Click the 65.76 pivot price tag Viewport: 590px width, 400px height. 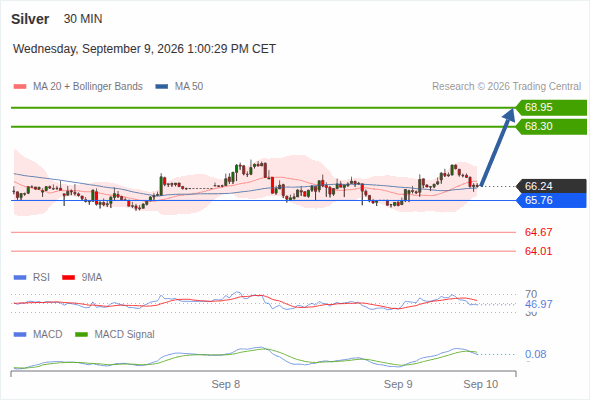[551, 201]
